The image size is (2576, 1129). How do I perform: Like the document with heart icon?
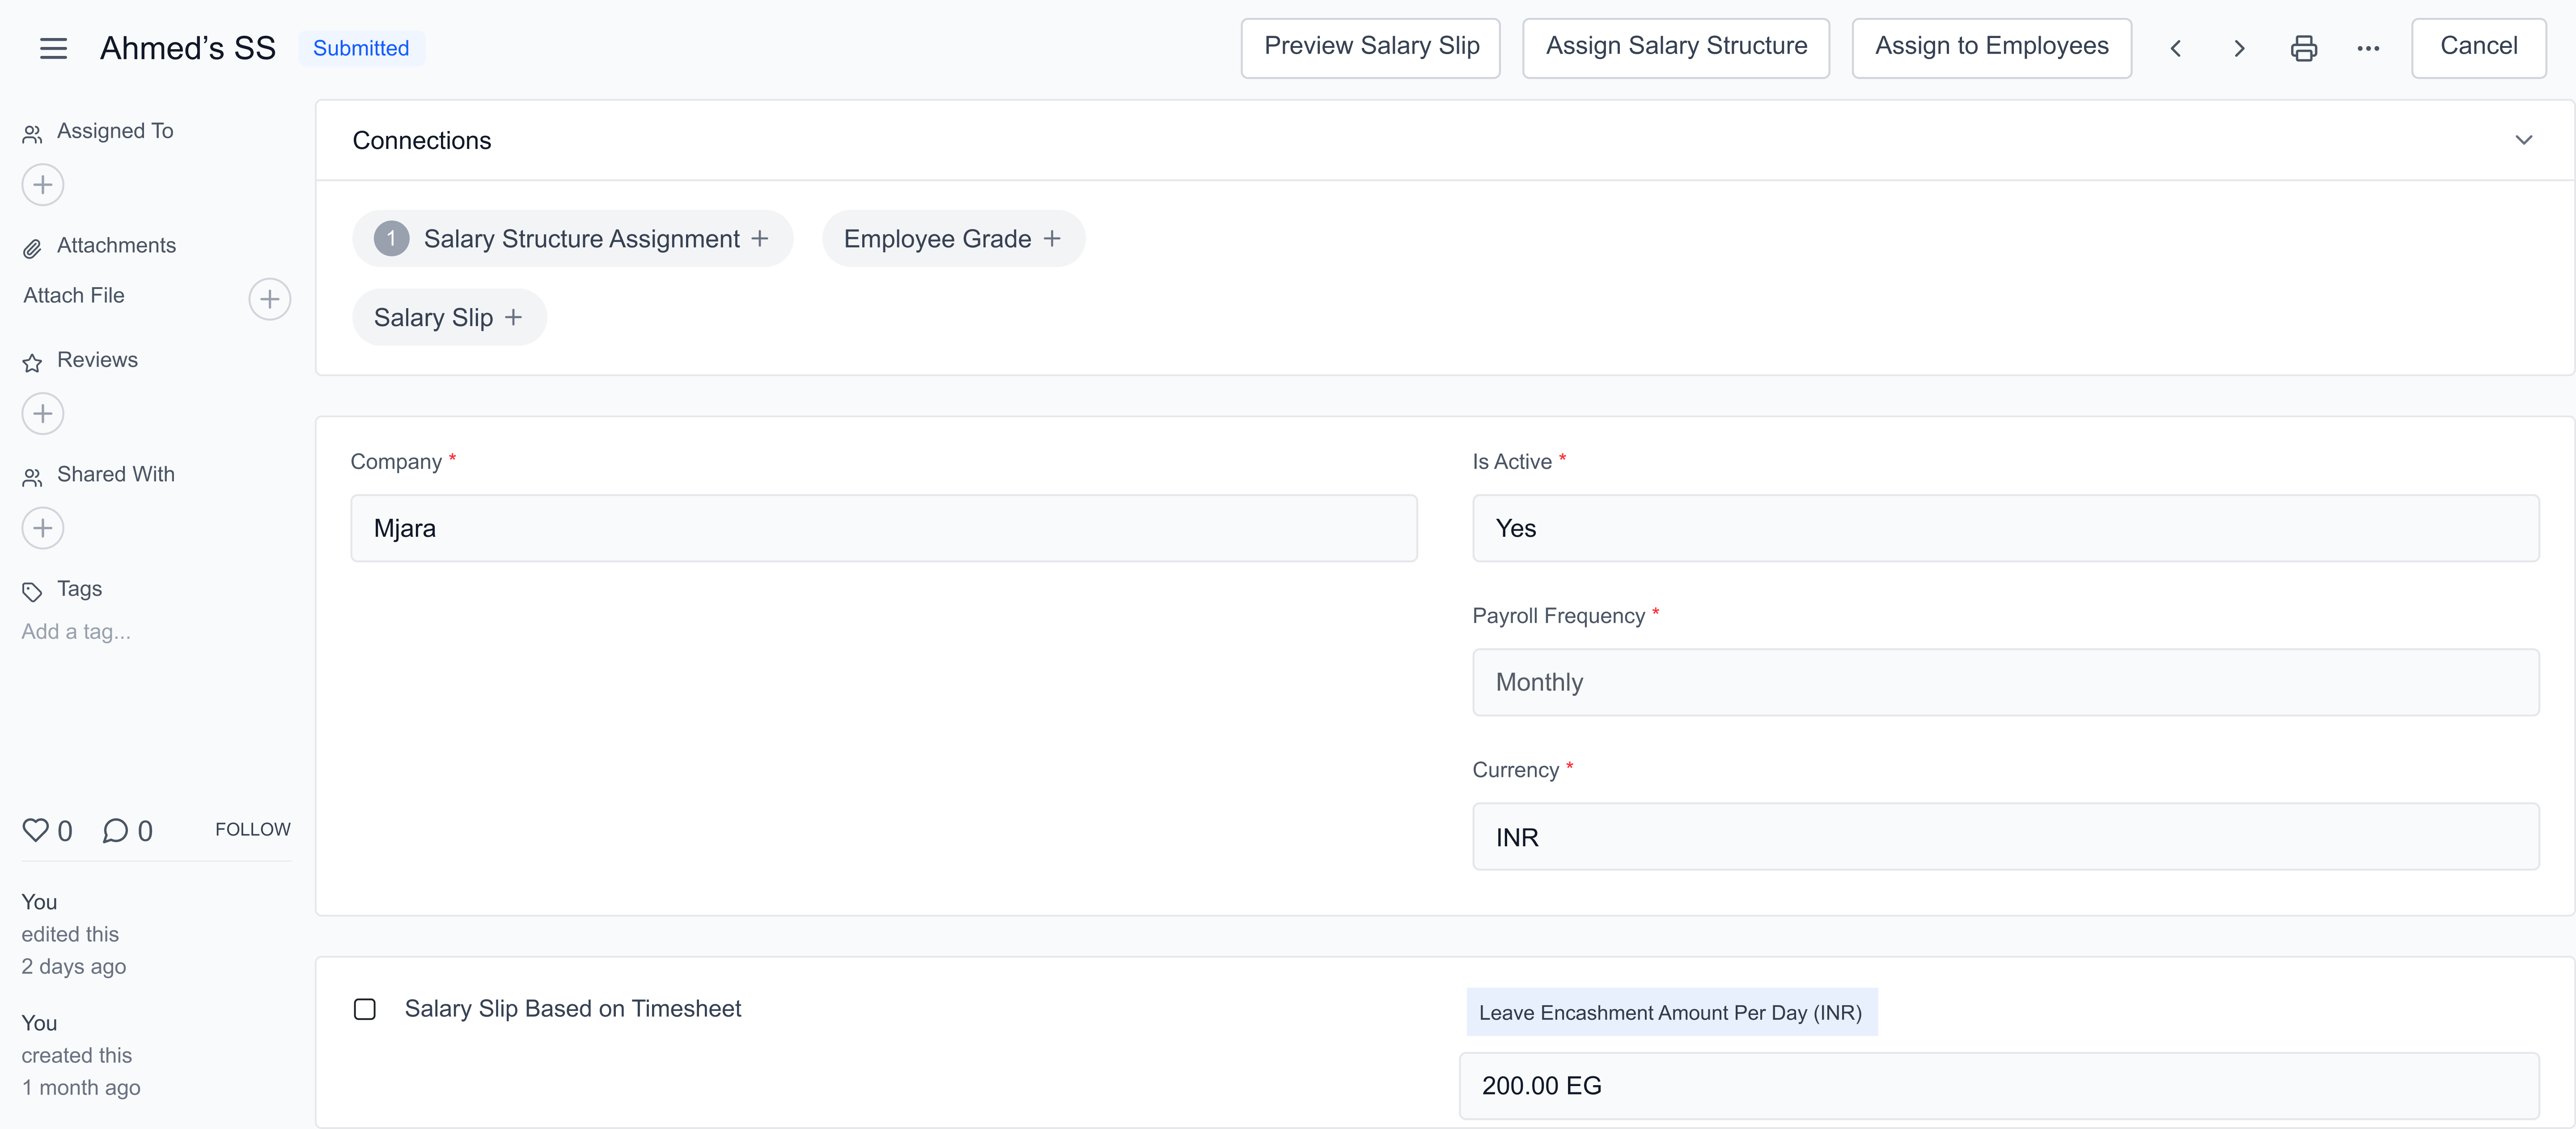click(x=36, y=830)
